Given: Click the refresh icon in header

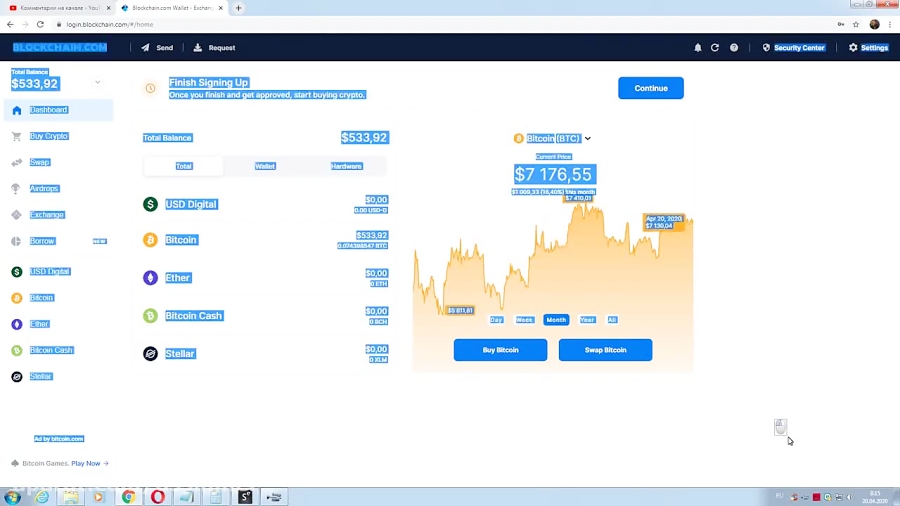Looking at the screenshot, I should pyautogui.click(x=715, y=48).
